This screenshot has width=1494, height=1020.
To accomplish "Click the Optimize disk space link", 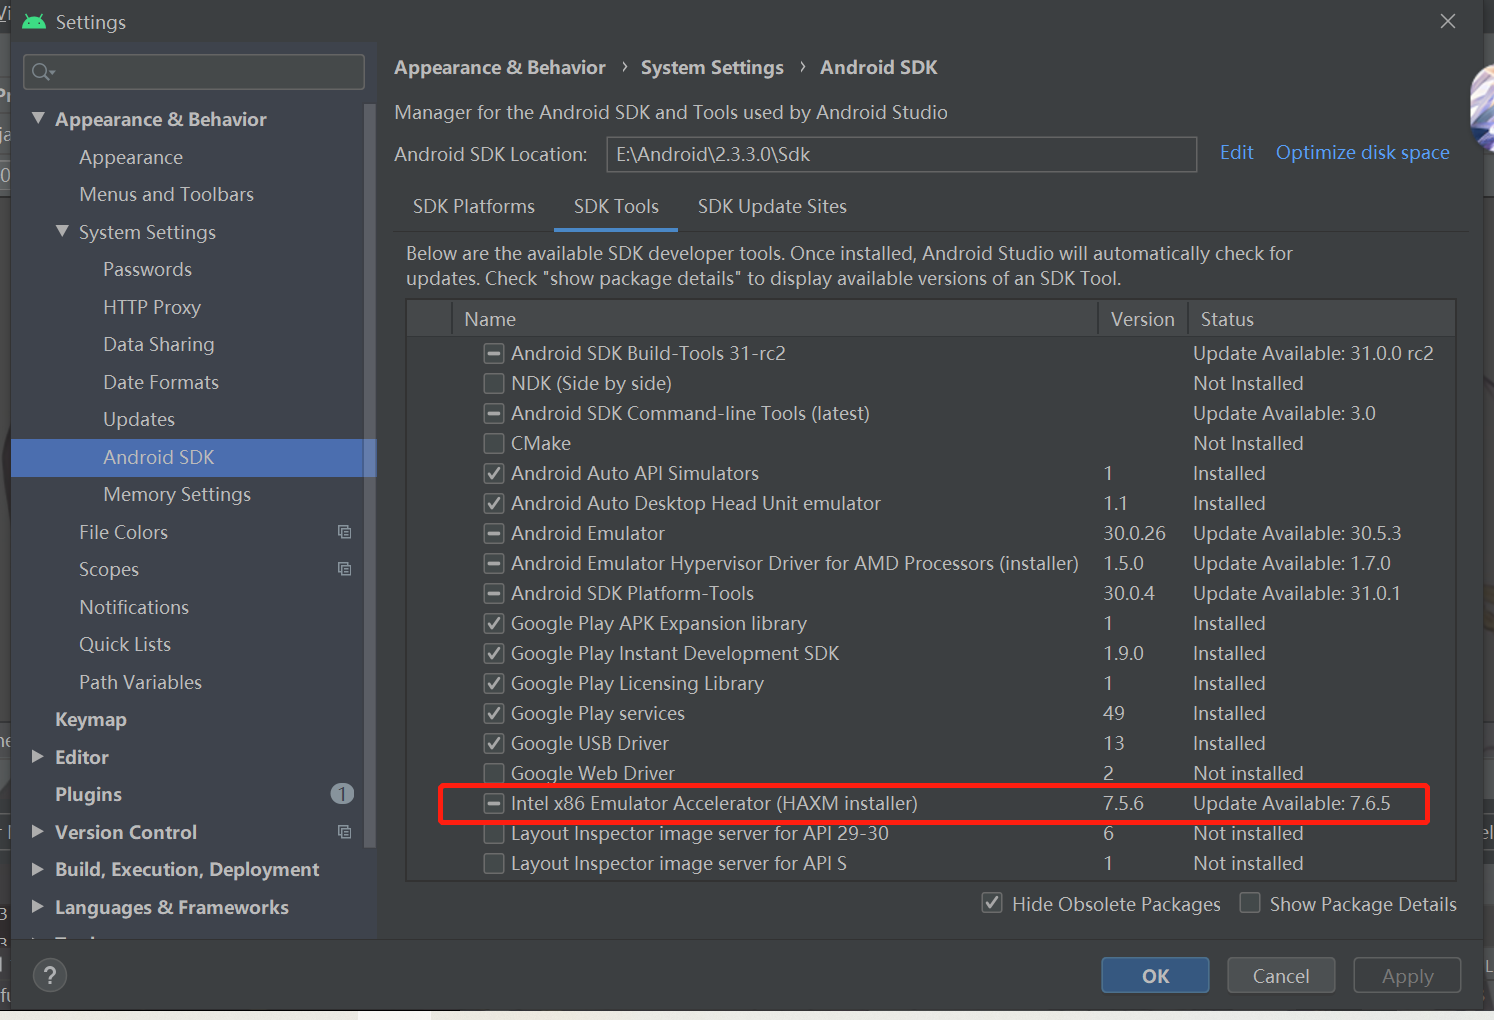I will tap(1362, 152).
